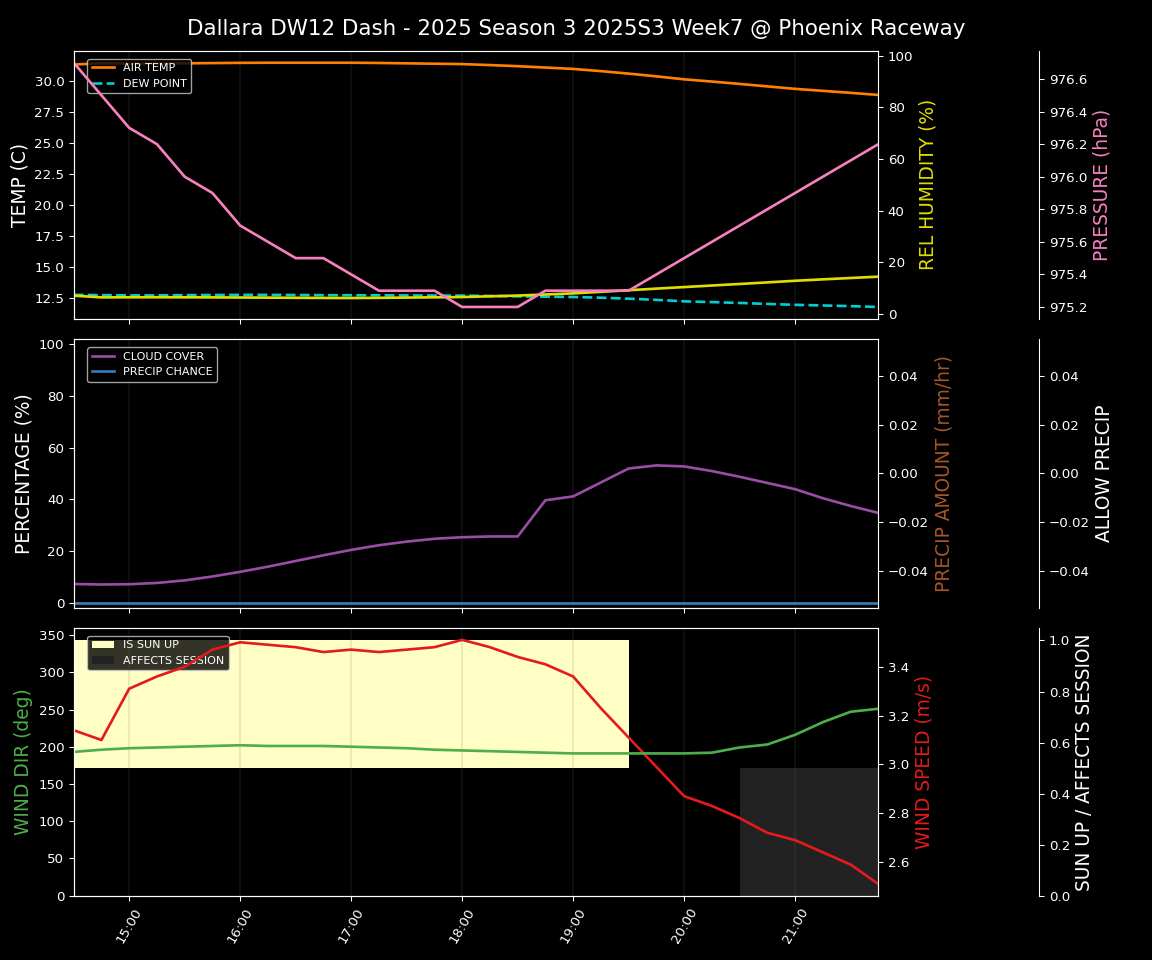Click the 19:00 time tick label

tap(572, 925)
